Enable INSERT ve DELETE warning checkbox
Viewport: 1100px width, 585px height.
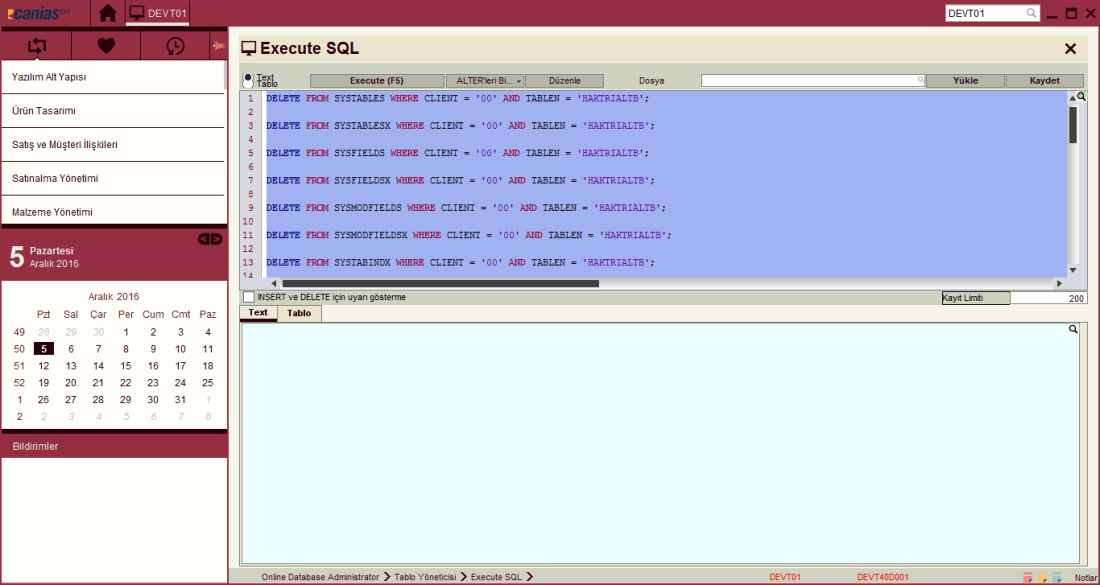[249, 297]
